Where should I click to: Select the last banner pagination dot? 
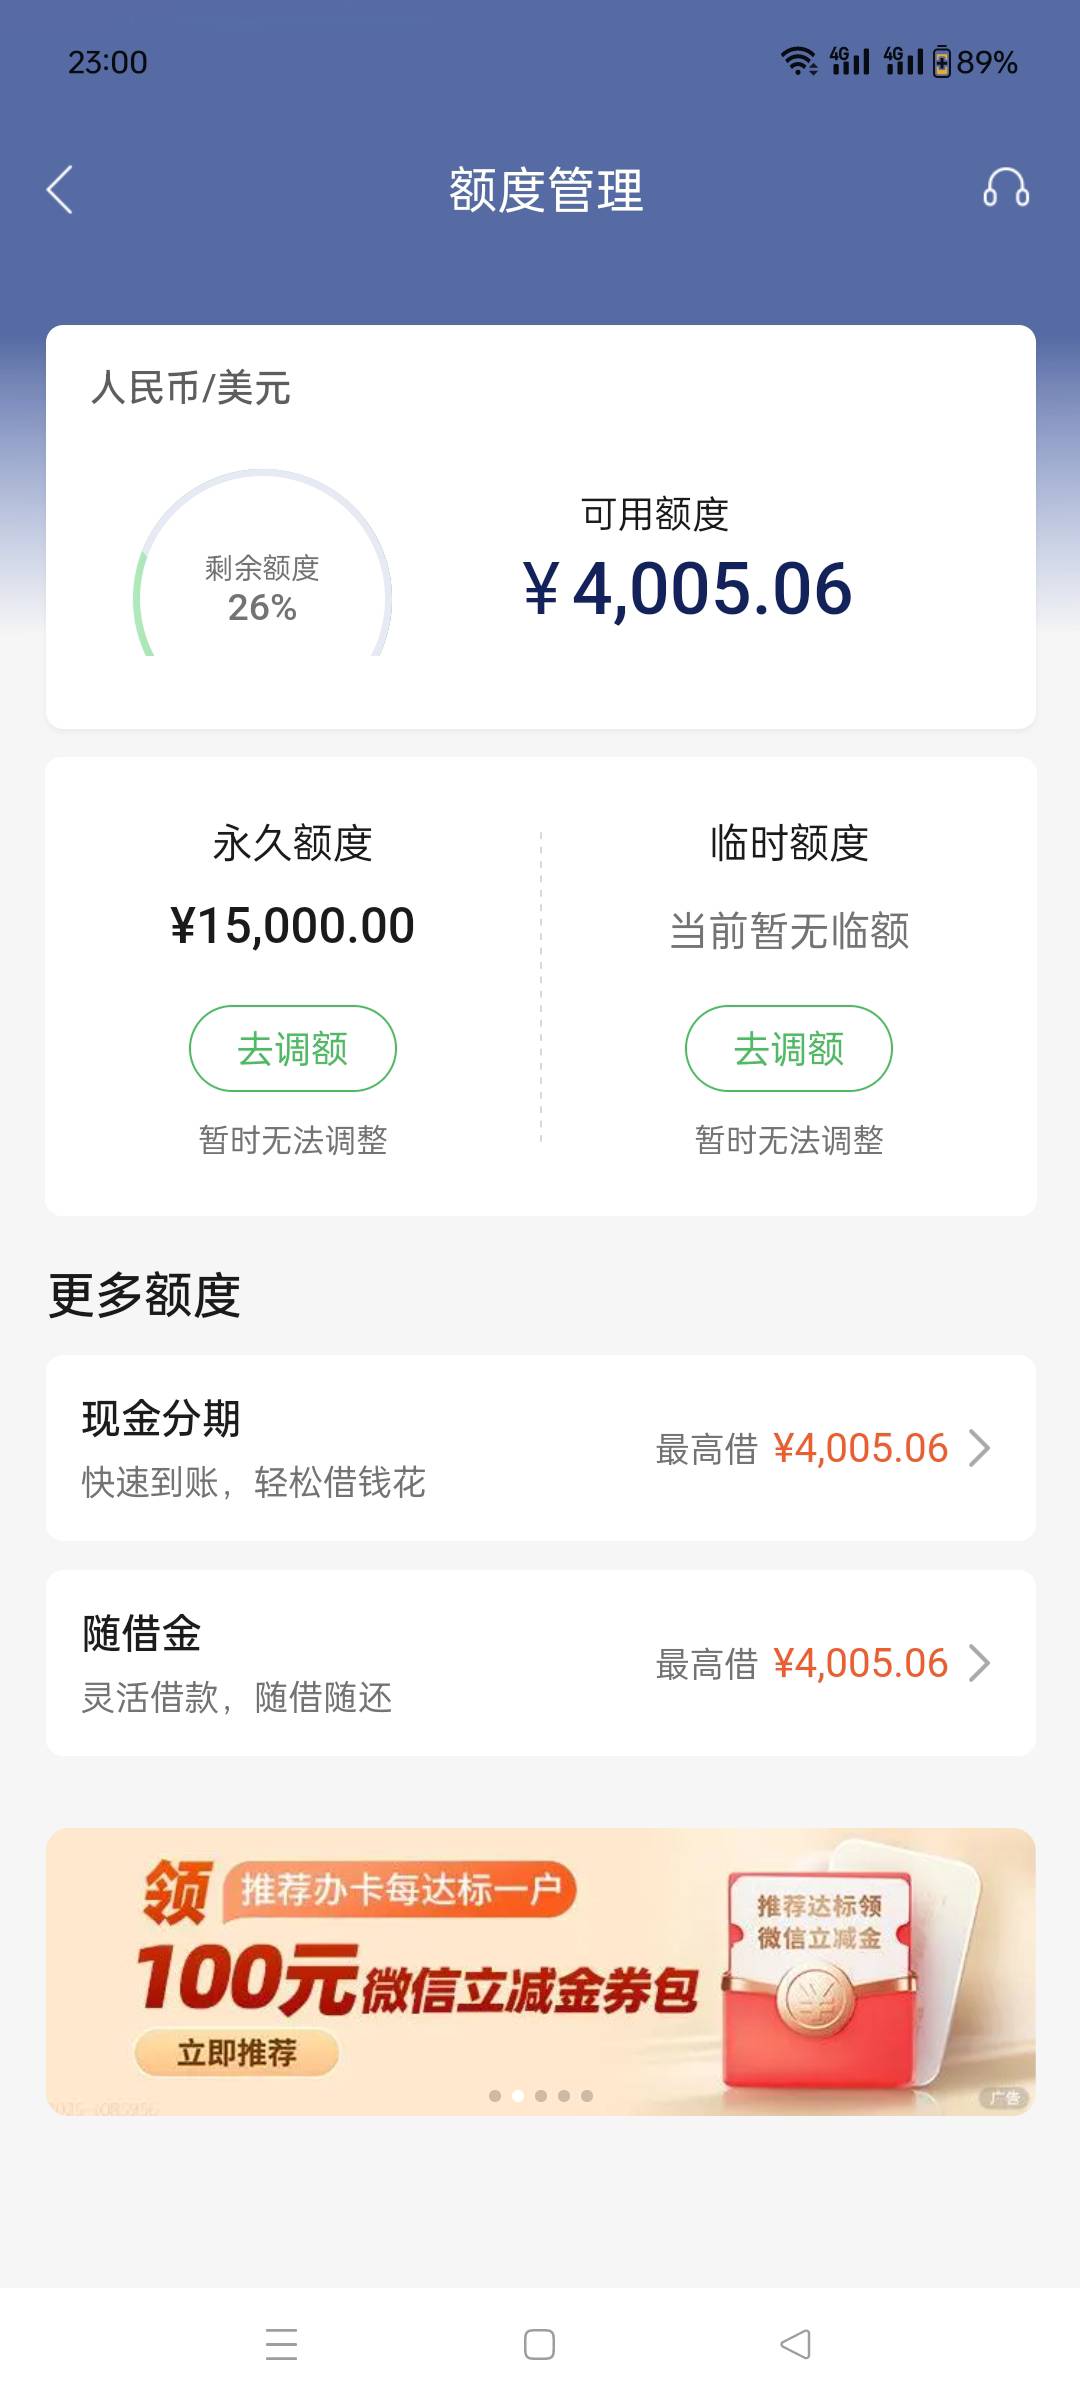587,2096
